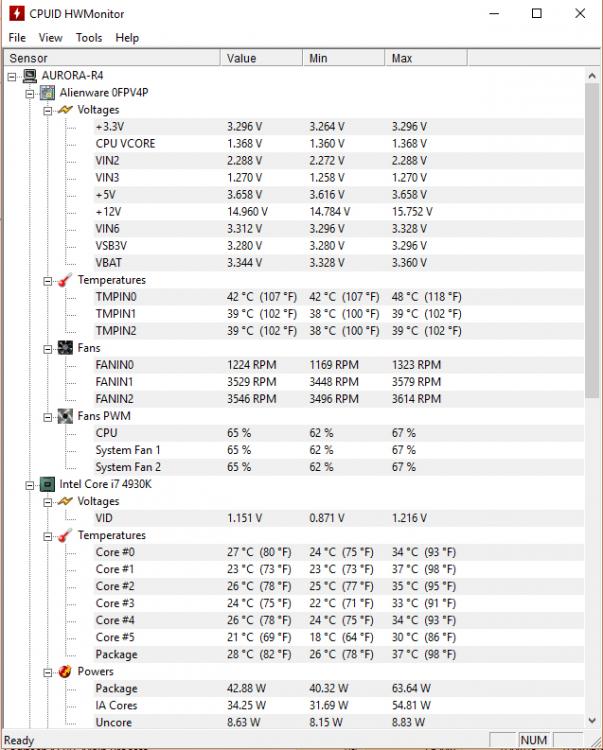Viewport: 603px width, 750px height.
Task: Click the motherboard Temperatures thermometer icon
Action: pos(65,280)
